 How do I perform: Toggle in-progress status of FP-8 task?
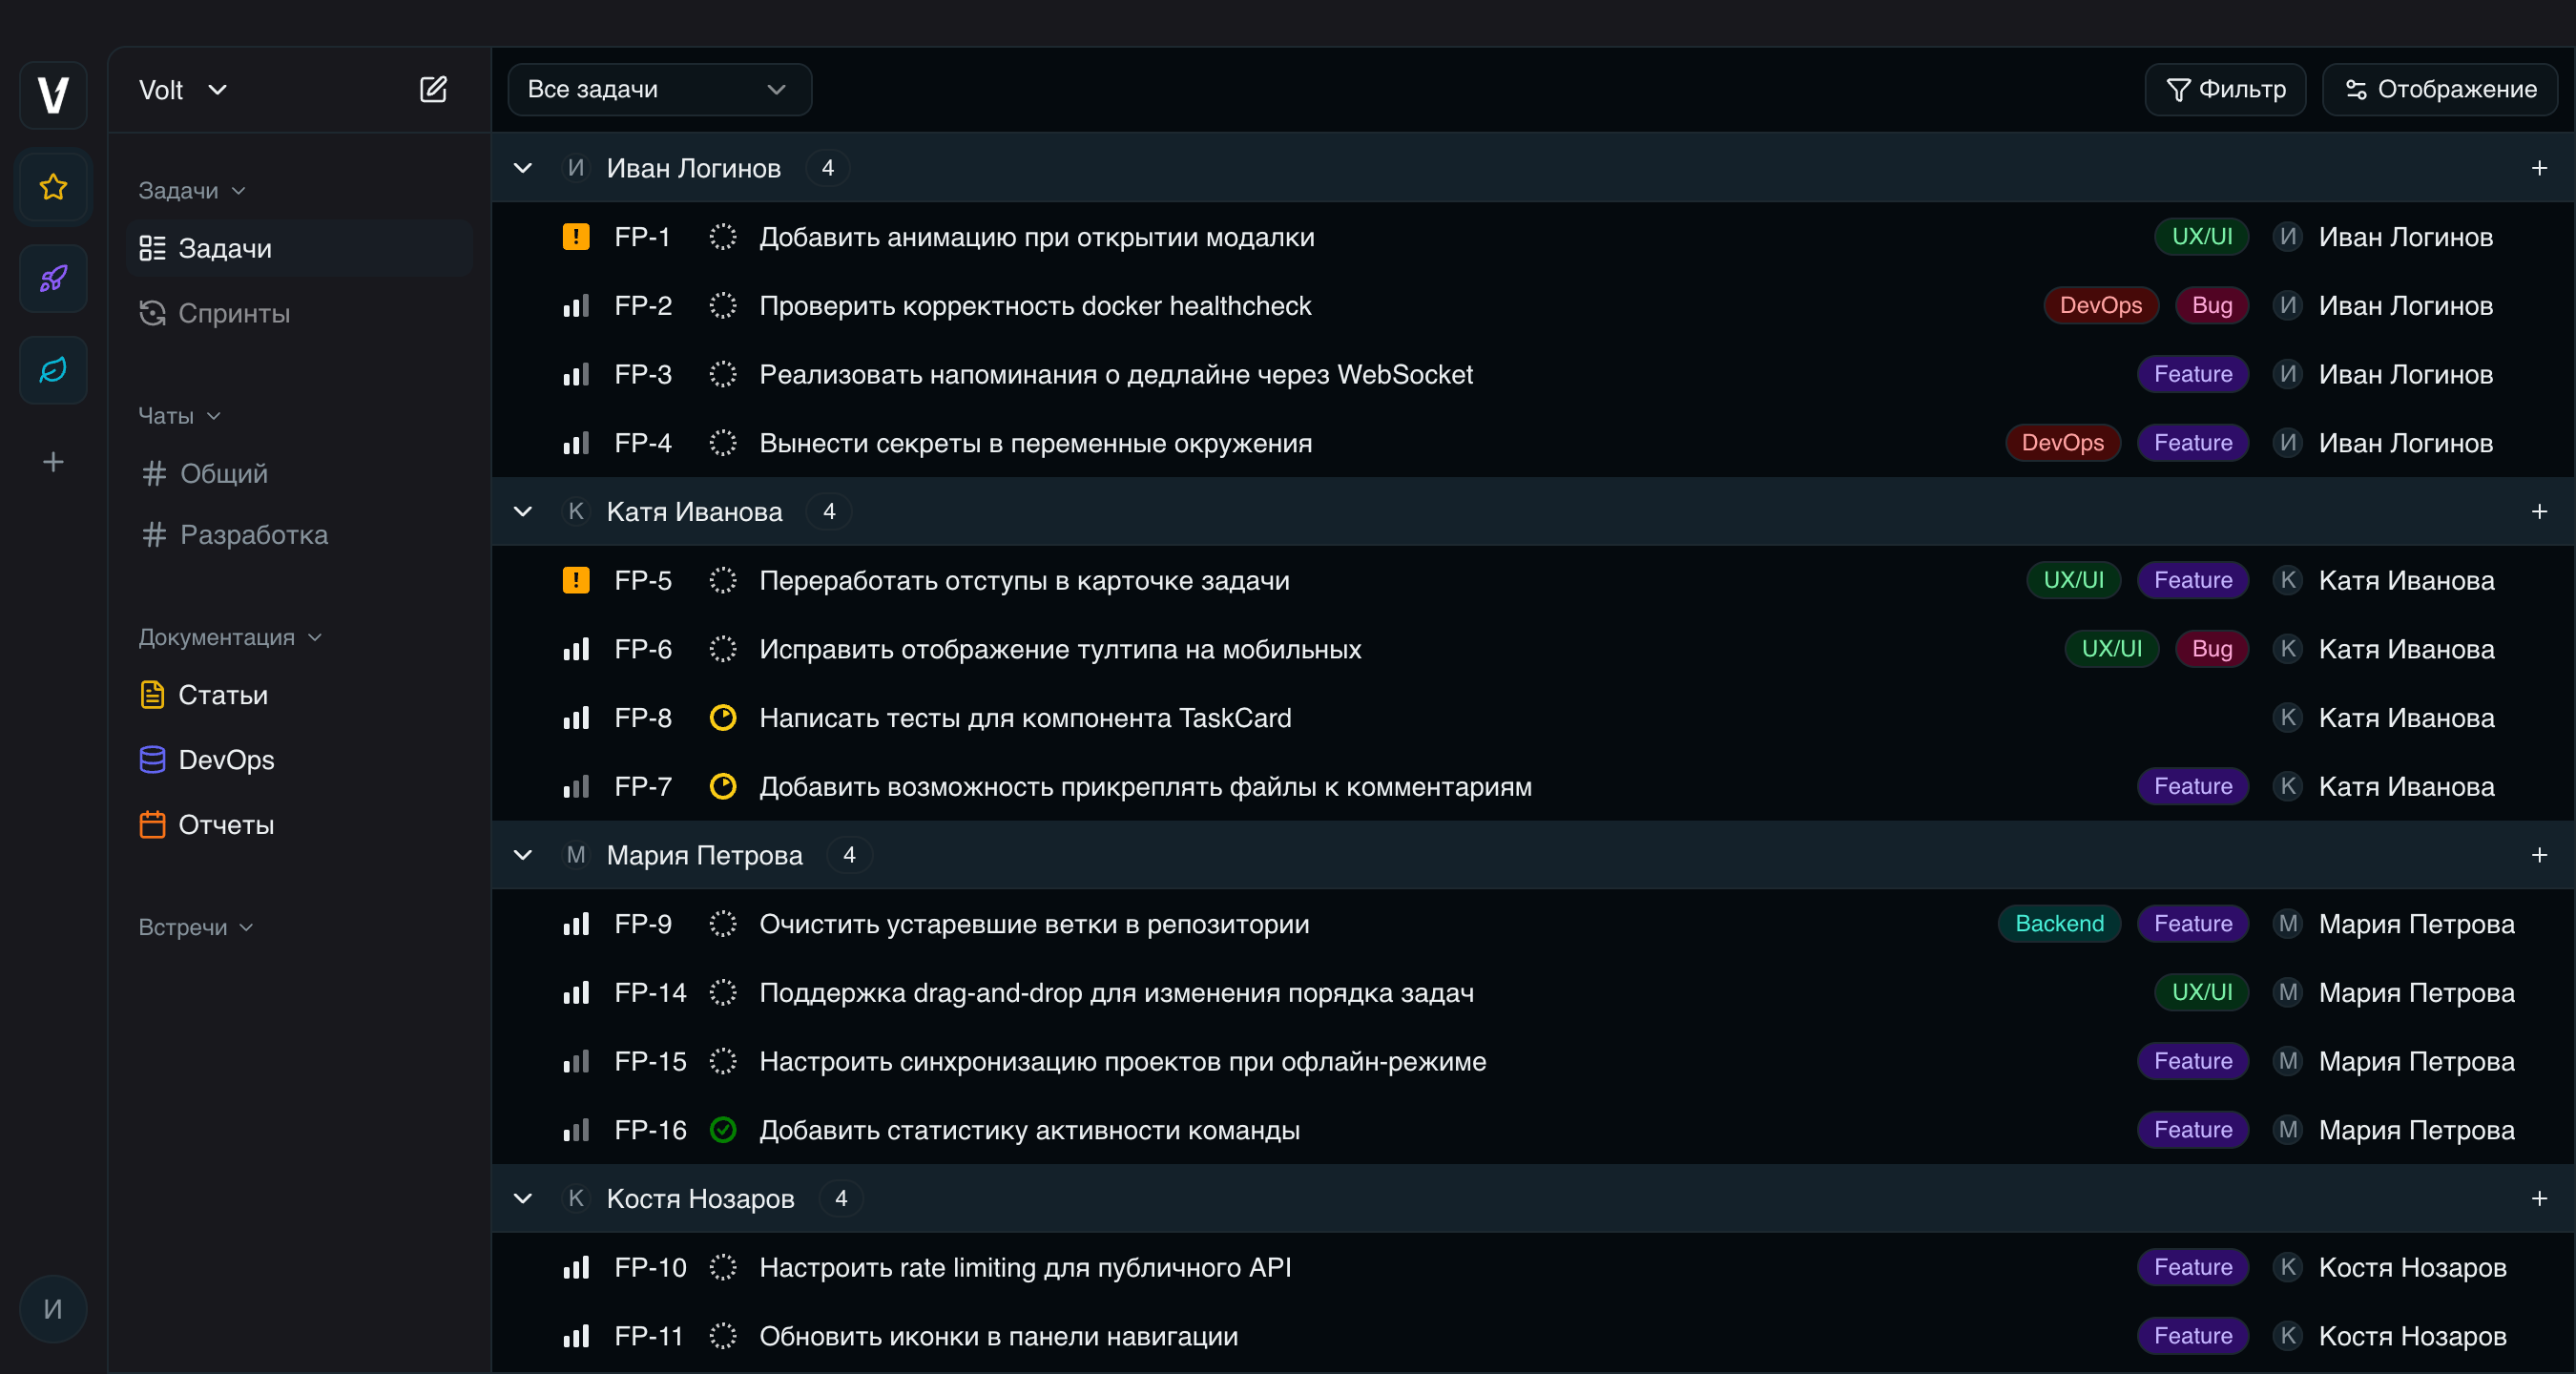click(x=723, y=718)
